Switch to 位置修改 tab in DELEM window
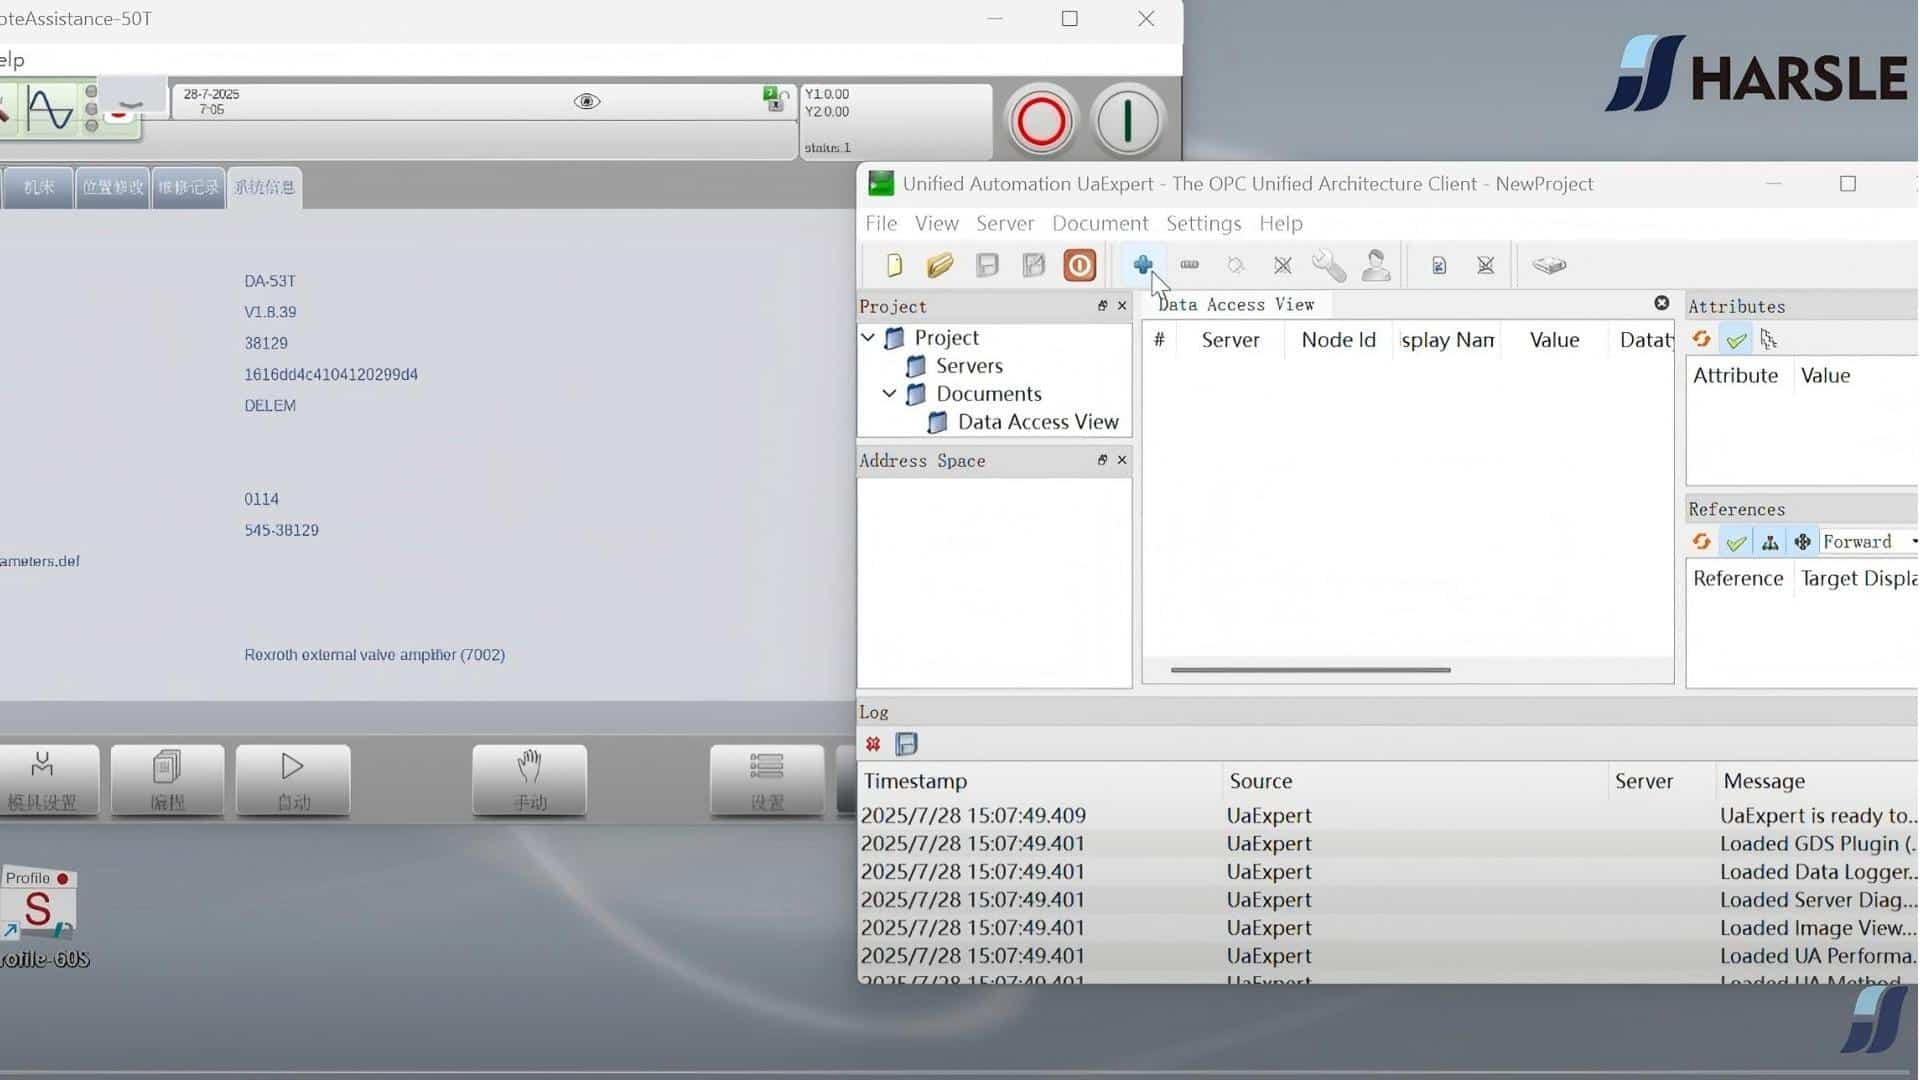This screenshot has height=1080, width=1920. click(113, 187)
